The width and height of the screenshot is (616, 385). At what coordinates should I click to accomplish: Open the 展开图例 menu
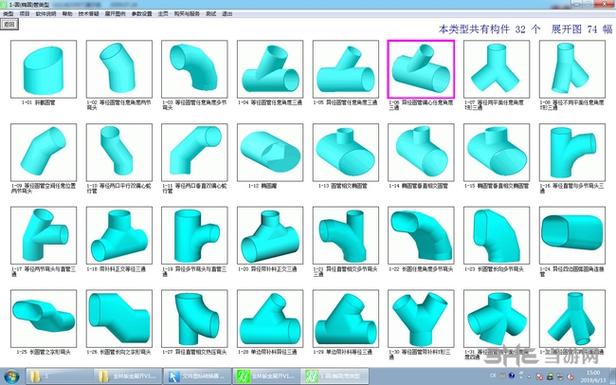[115, 14]
